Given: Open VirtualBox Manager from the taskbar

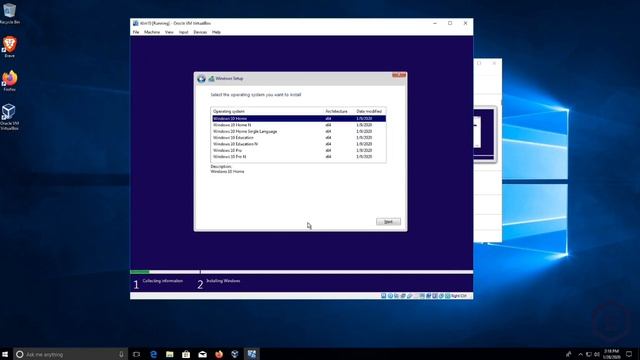Looking at the screenshot, I should [x=235, y=354].
